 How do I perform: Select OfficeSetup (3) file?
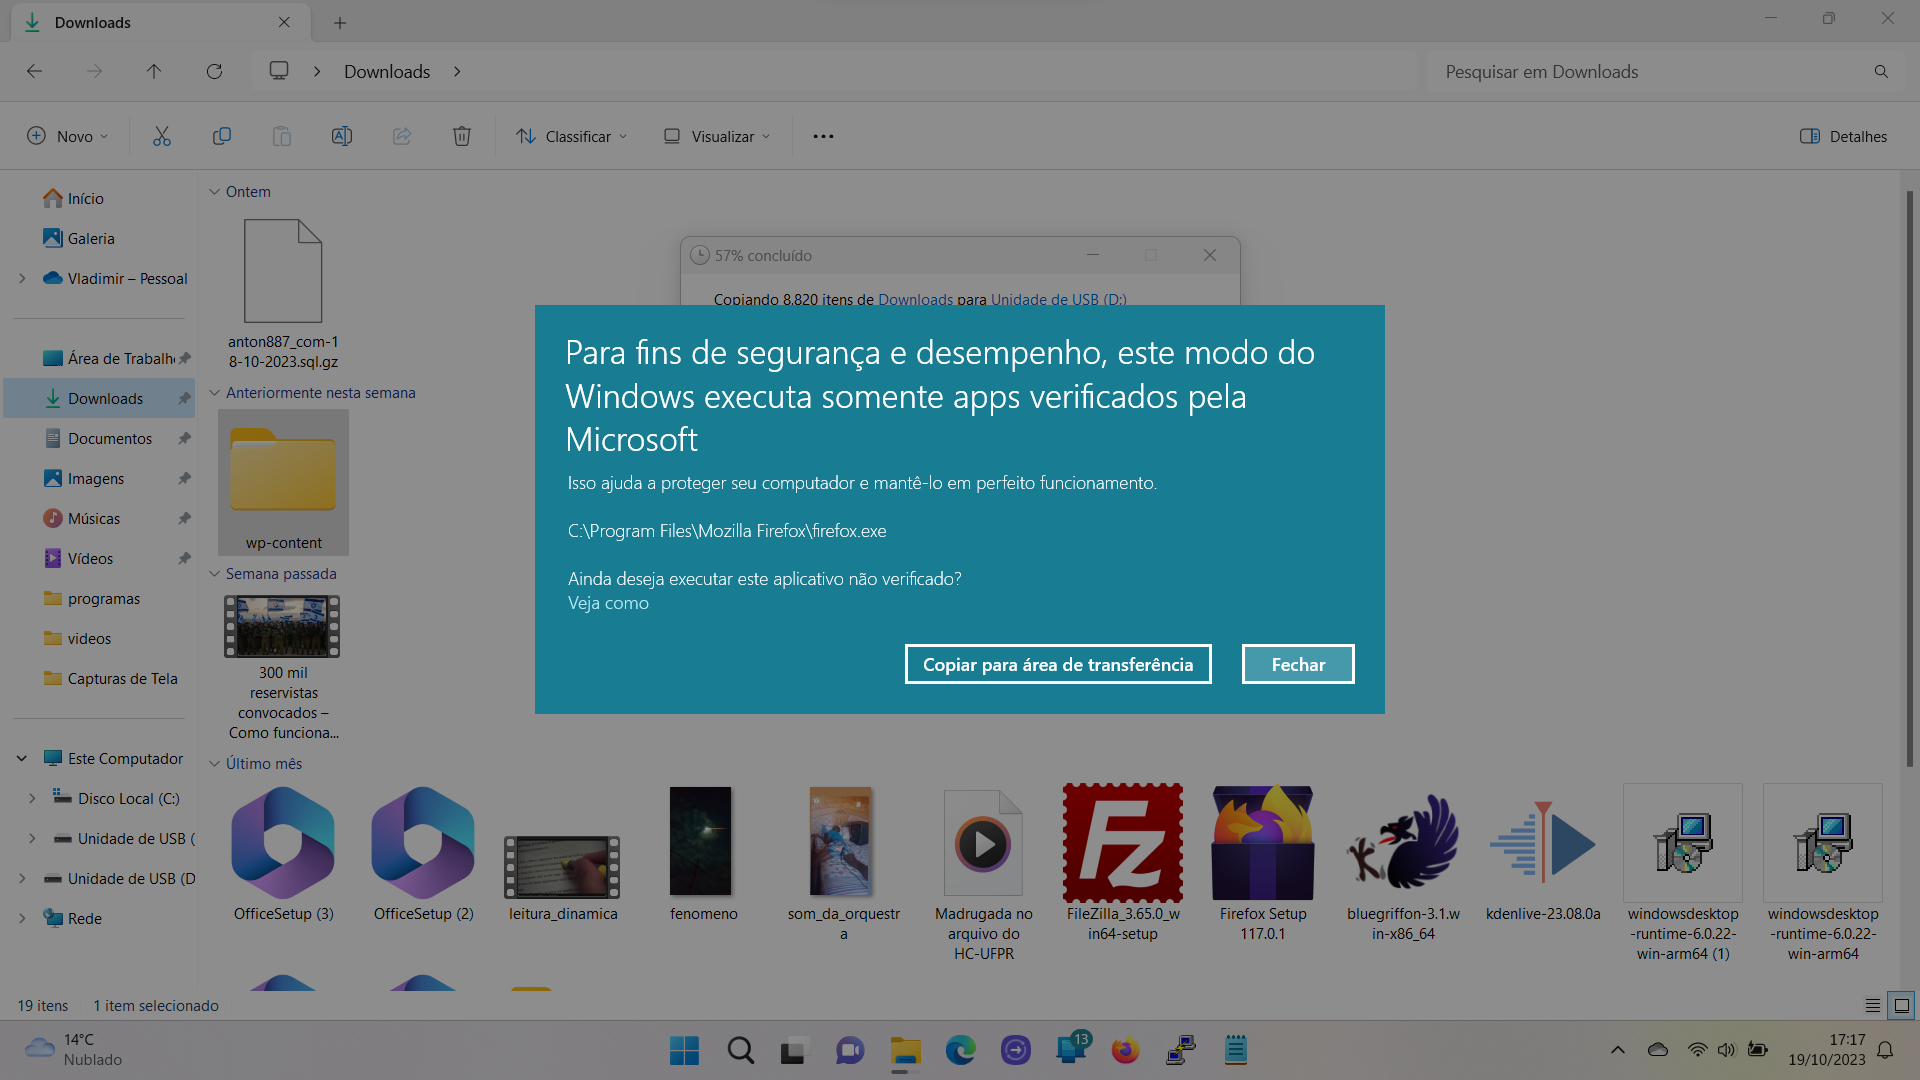pyautogui.click(x=283, y=854)
